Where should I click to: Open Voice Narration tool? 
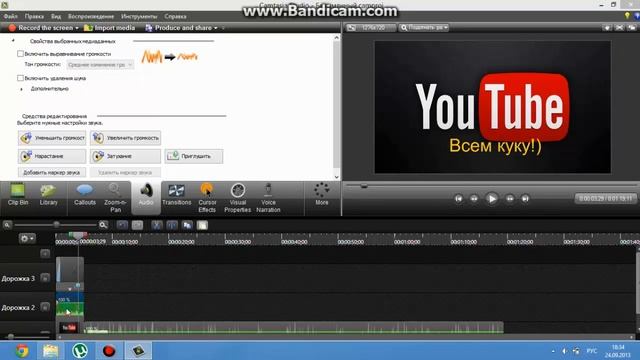click(x=268, y=198)
